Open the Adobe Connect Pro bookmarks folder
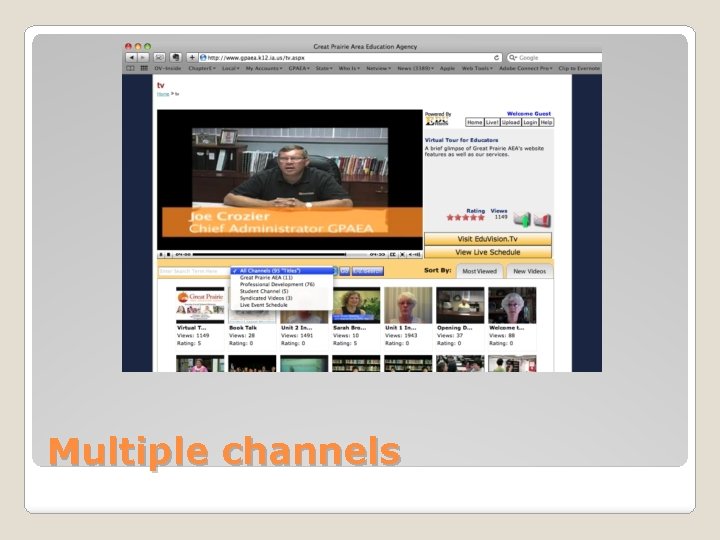Screen dimensions: 720x540 (x=526, y=68)
